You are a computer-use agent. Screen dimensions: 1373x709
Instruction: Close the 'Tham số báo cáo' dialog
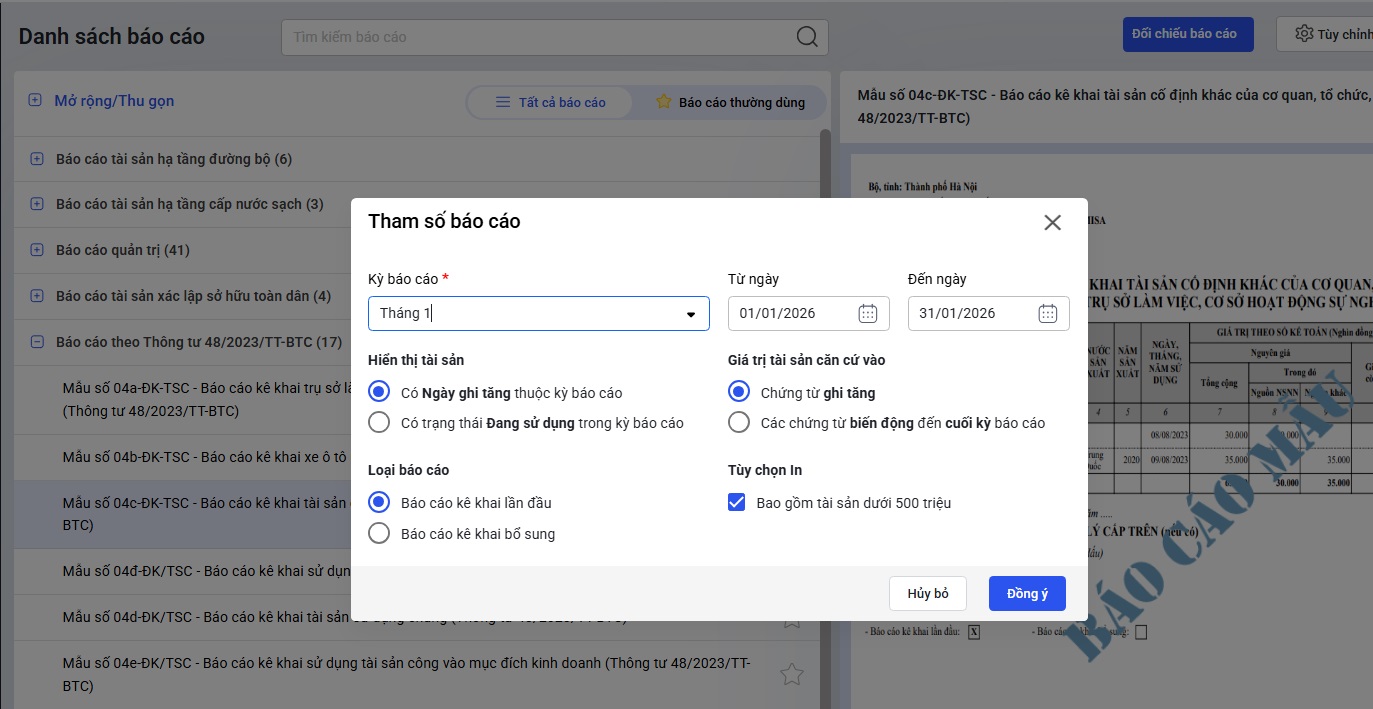coord(1052,223)
